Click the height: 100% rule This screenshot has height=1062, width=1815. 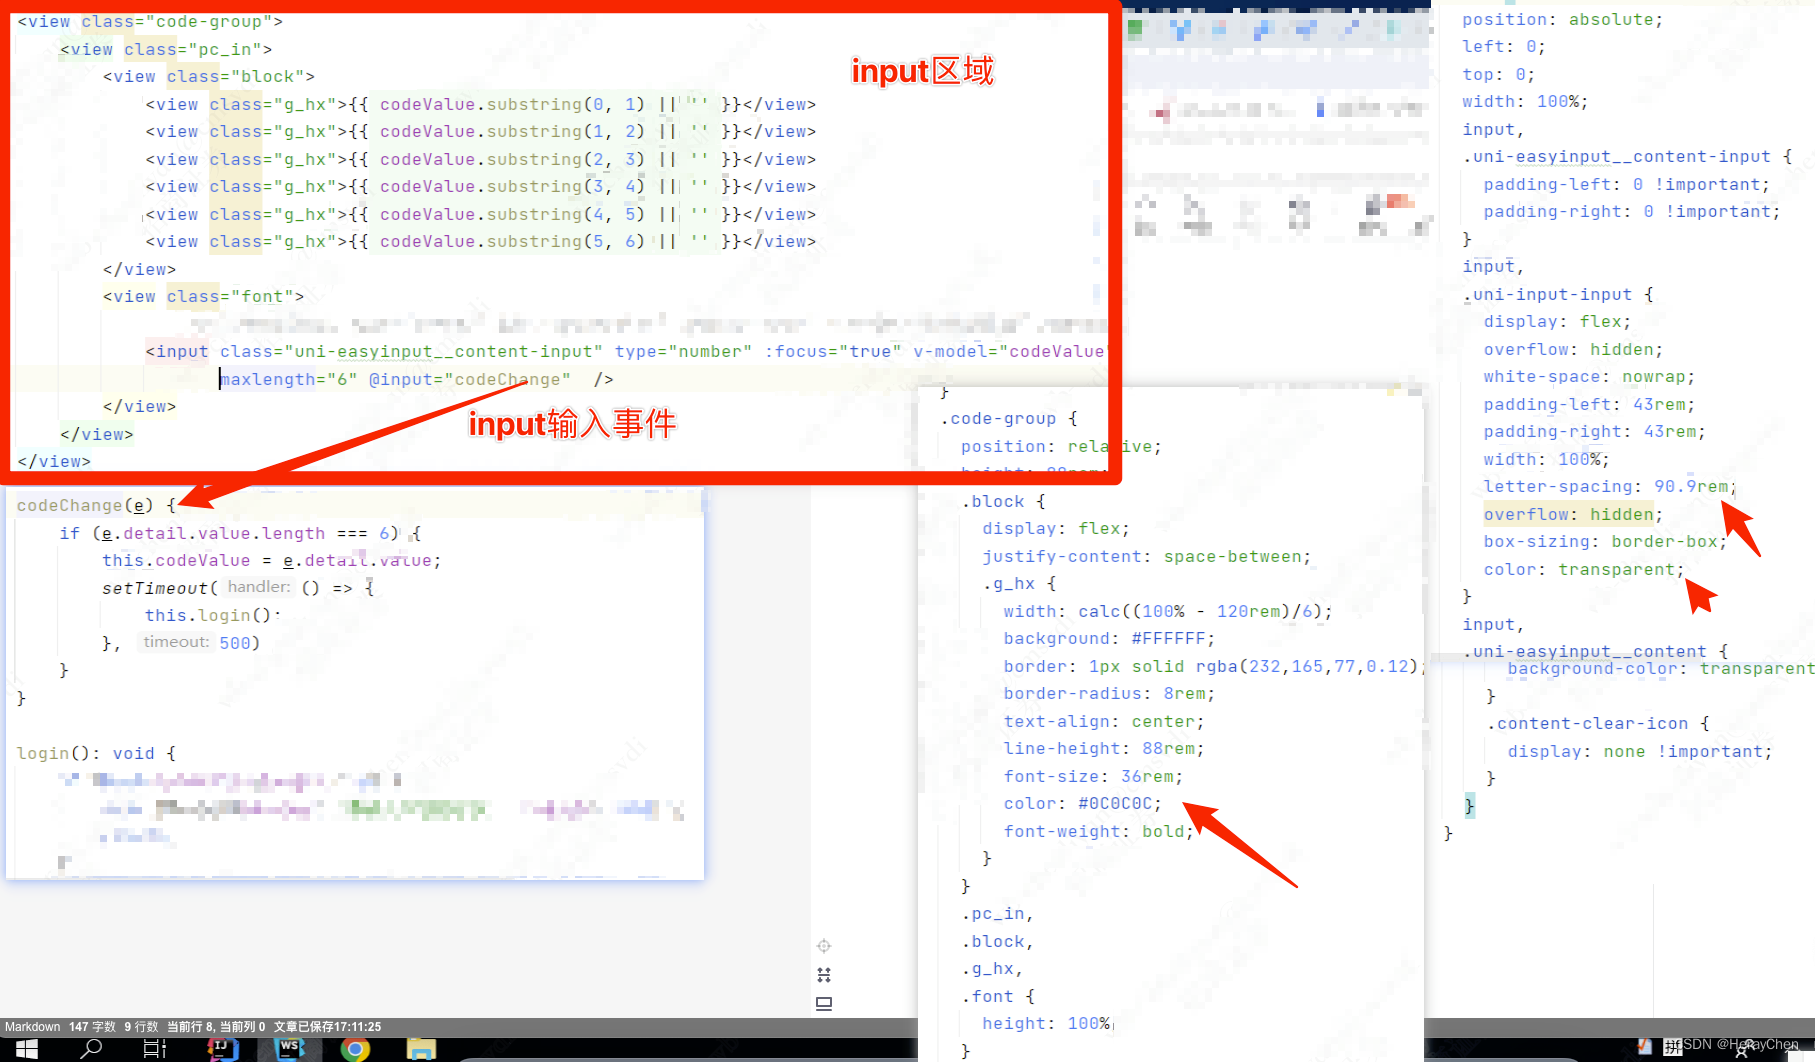tap(1047, 1024)
